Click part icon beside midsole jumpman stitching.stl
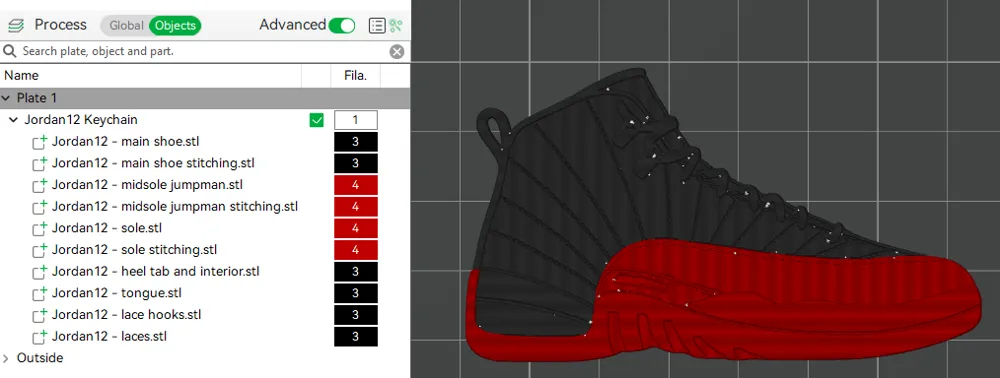 point(40,207)
